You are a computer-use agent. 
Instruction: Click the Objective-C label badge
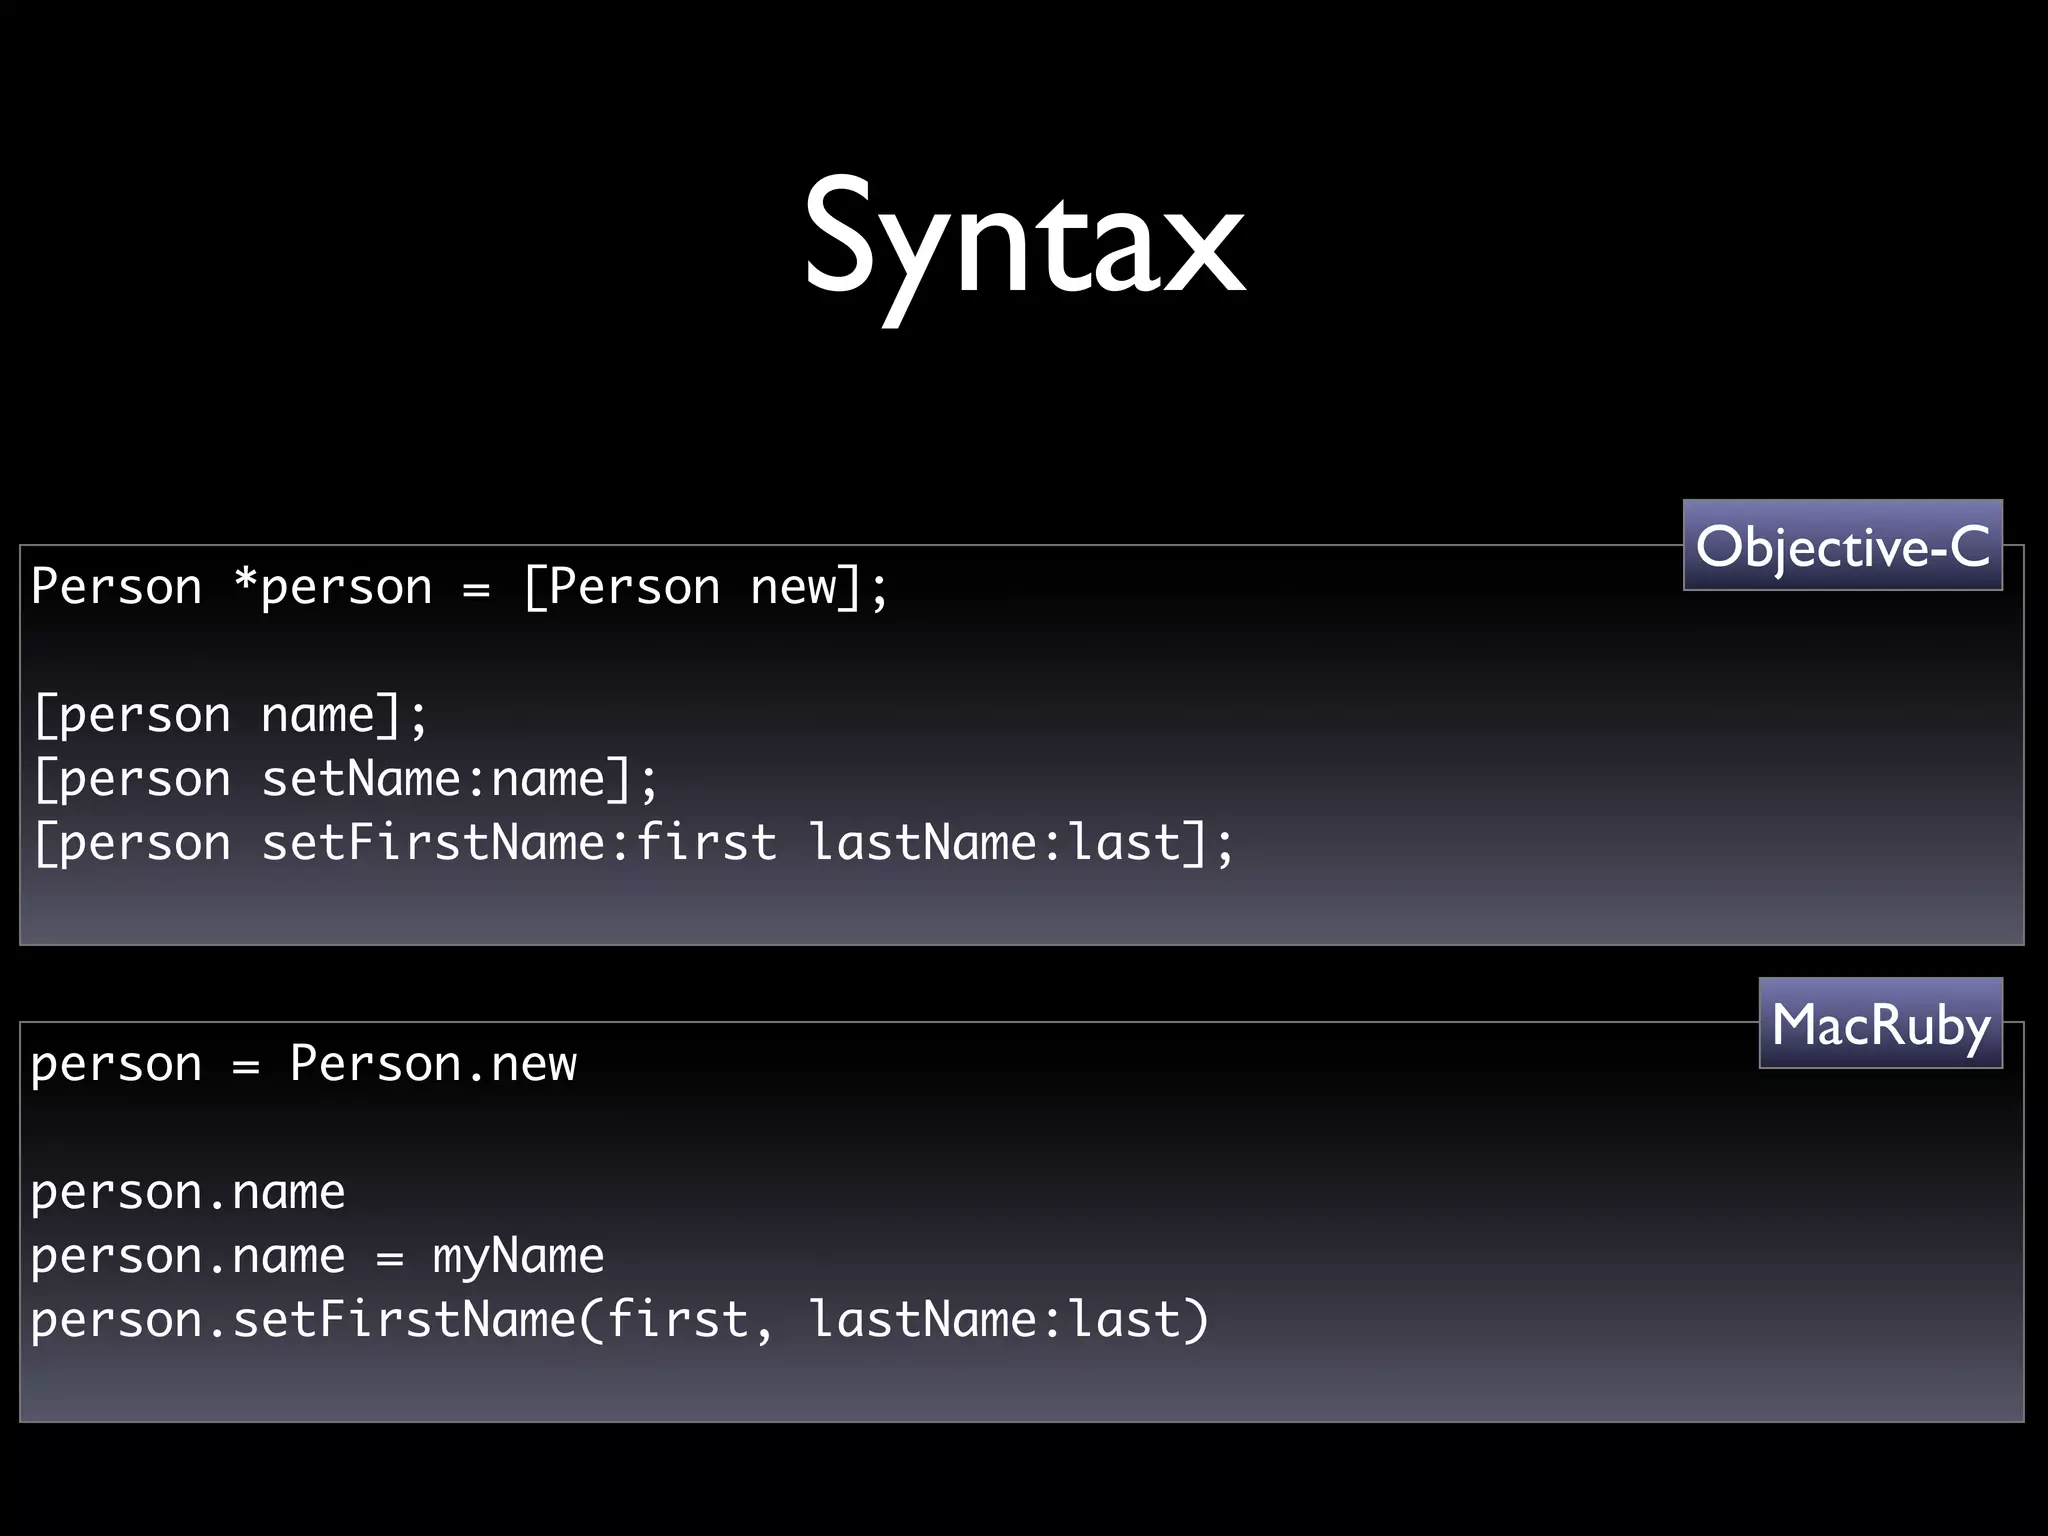coord(1842,545)
